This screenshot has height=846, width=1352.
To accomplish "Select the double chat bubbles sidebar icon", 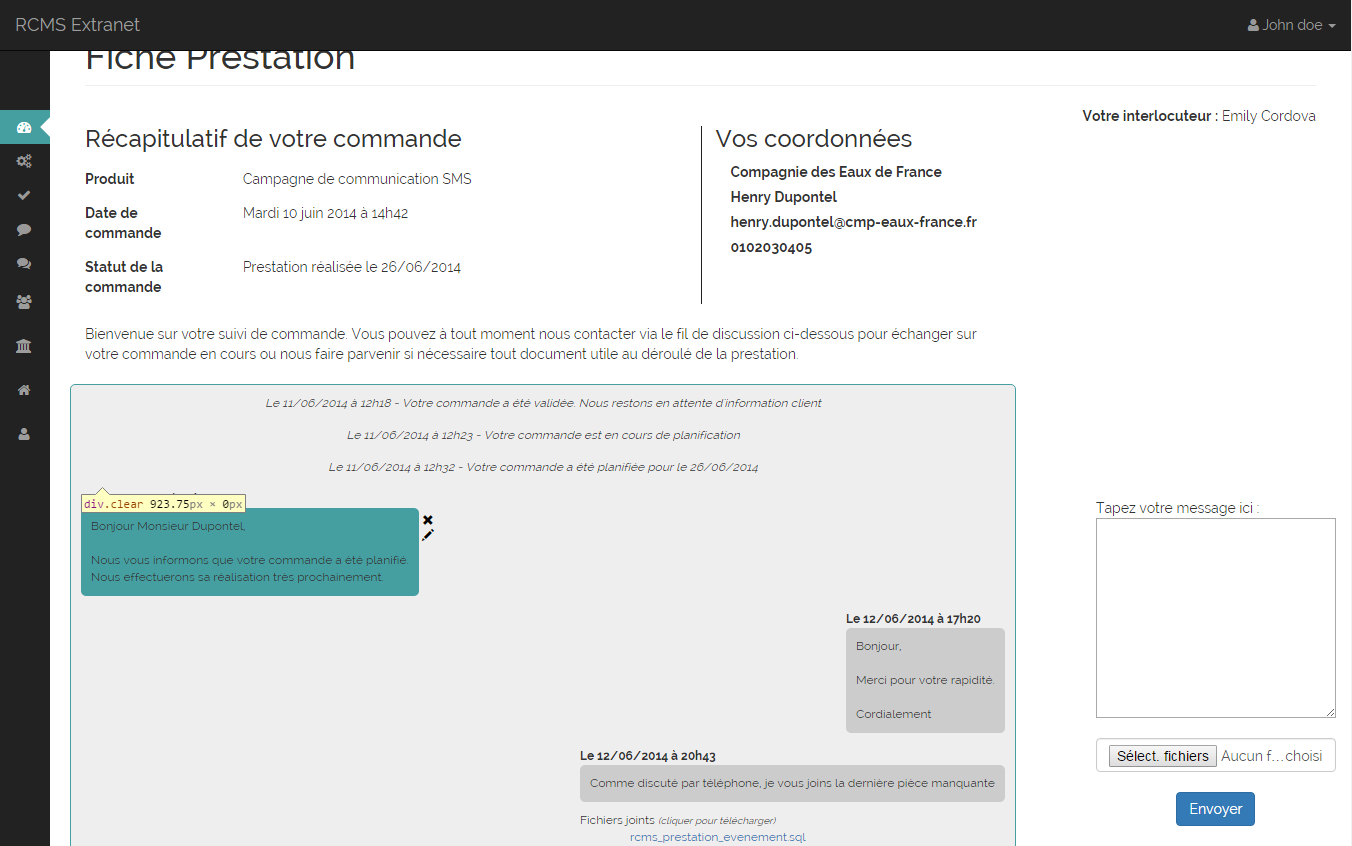I will [24, 263].
